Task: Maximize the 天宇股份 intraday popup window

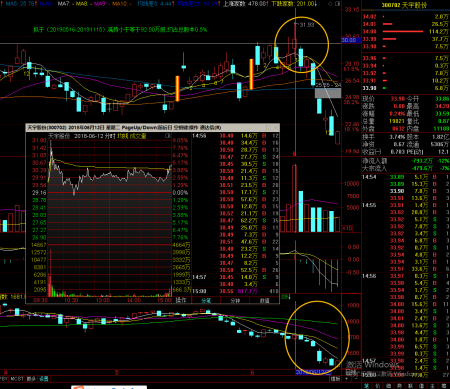Action: 269,127
